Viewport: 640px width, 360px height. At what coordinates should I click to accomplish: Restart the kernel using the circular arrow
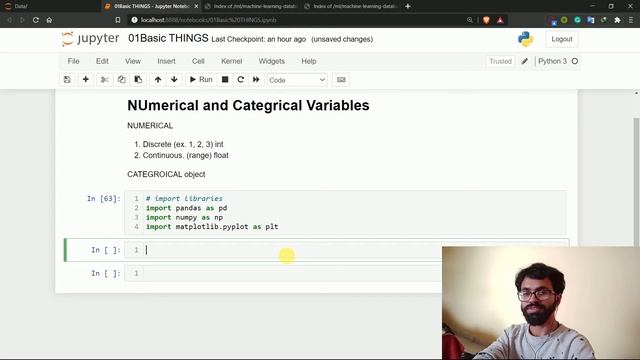pos(241,80)
